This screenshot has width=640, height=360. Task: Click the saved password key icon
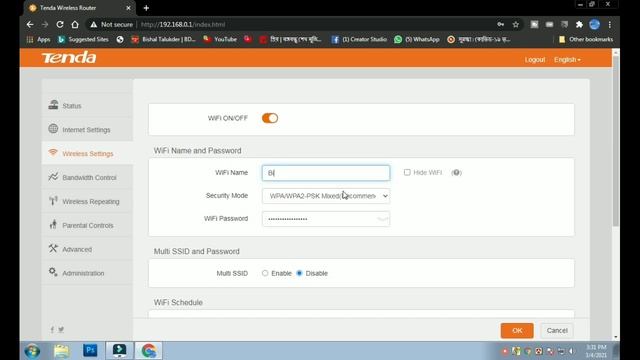(500, 24)
